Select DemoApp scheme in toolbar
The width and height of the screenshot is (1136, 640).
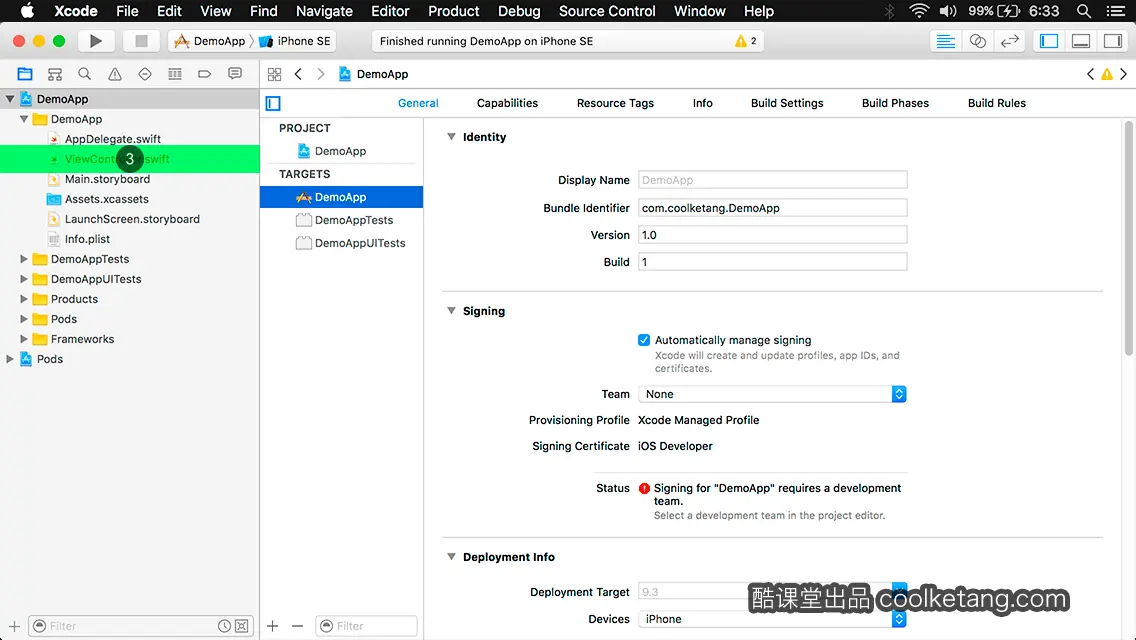(210, 41)
